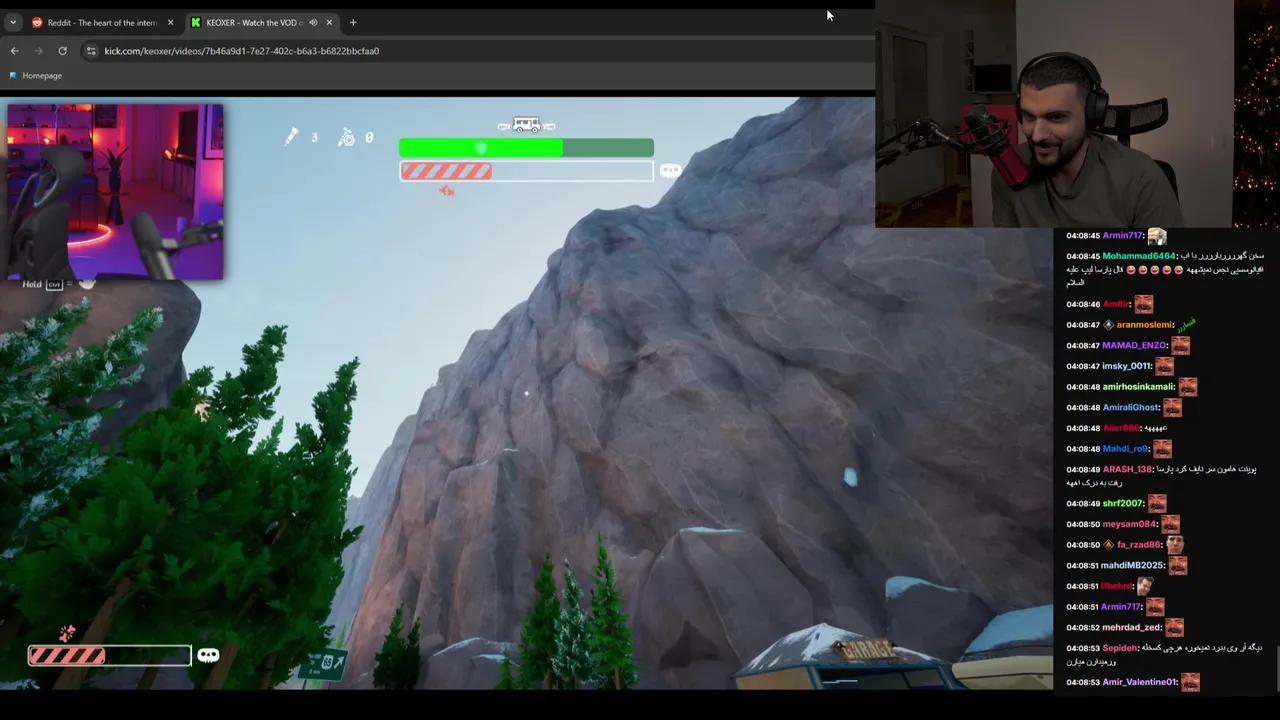The height and width of the screenshot is (720, 1280).
Task: Click the shrf2007 username in chat
Action: pyautogui.click(x=1122, y=504)
